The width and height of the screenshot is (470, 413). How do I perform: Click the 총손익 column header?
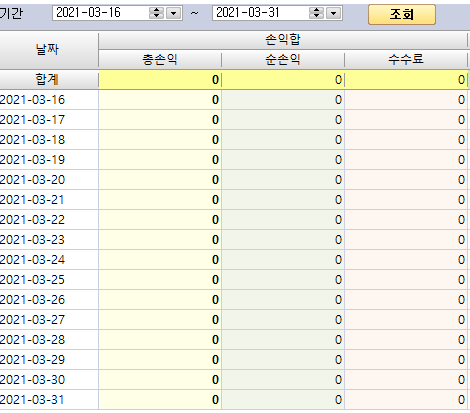[x=160, y=59]
